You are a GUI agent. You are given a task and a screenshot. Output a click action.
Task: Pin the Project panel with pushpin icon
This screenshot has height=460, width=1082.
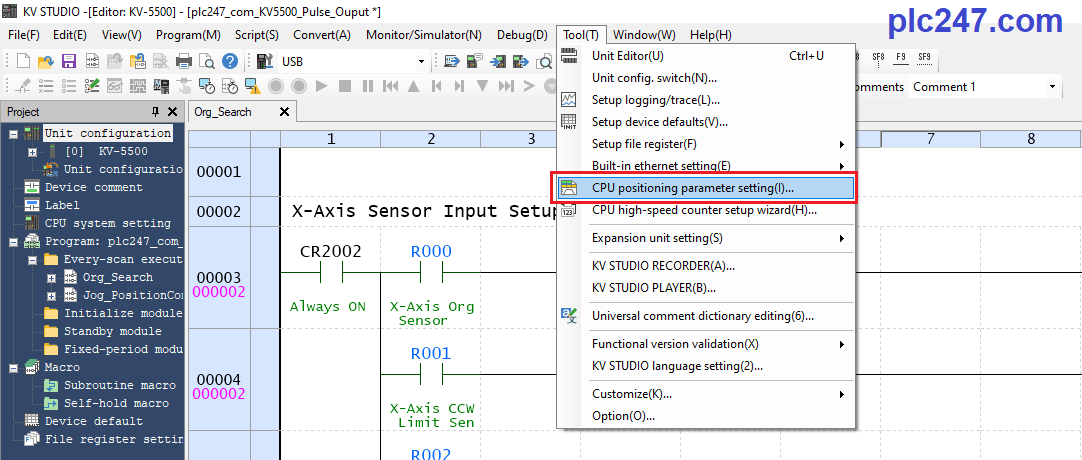pyautogui.click(x=156, y=112)
